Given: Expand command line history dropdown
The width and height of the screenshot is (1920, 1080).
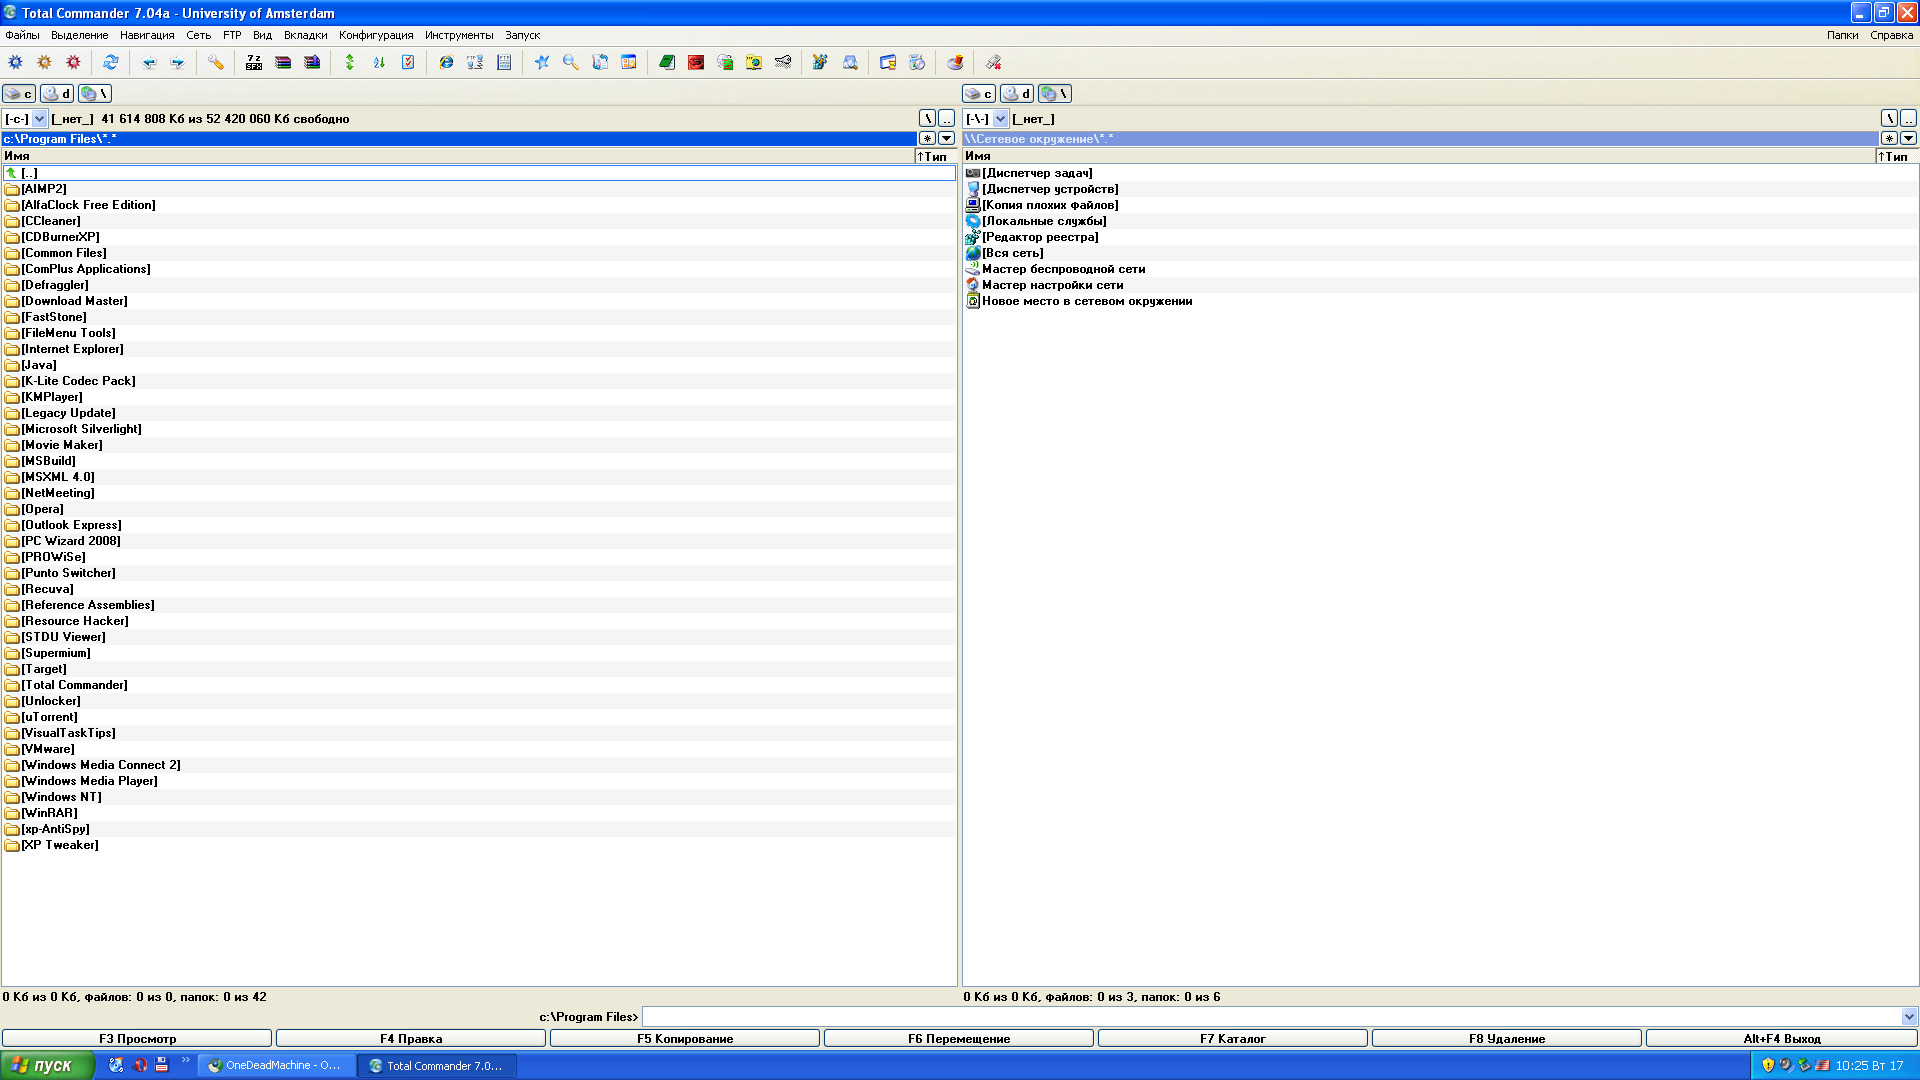Looking at the screenshot, I should [x=1909, y=1017].
